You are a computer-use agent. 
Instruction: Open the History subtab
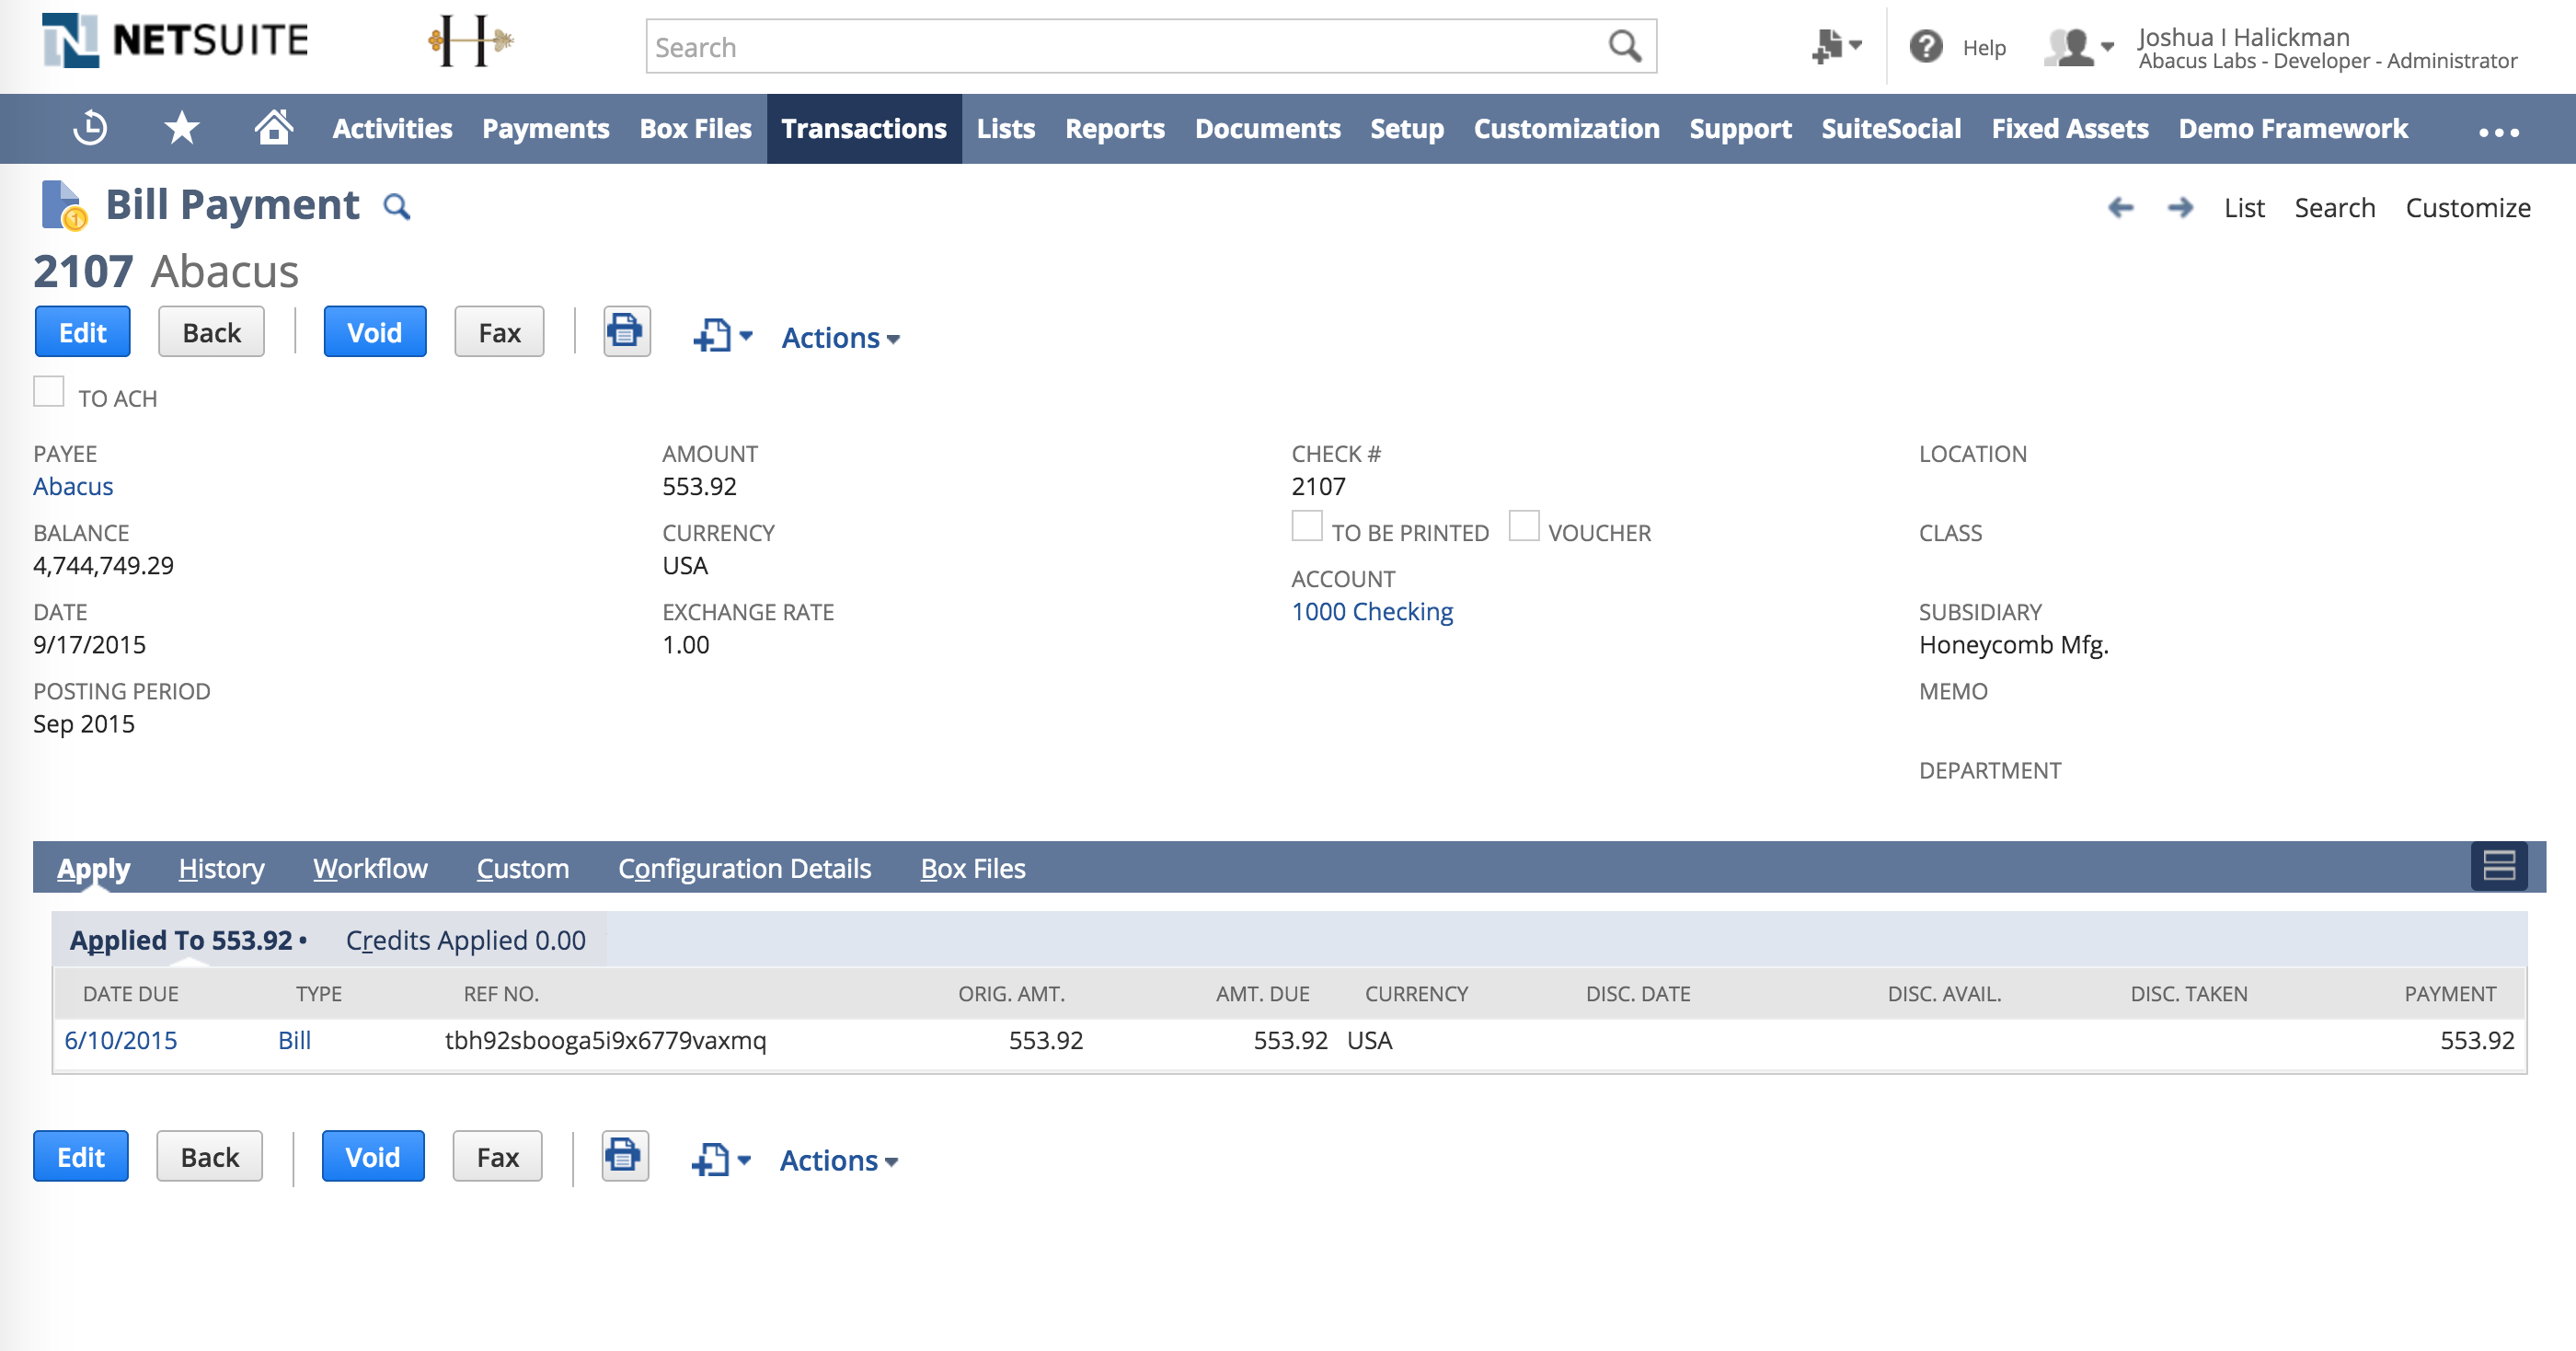[220, 868]
